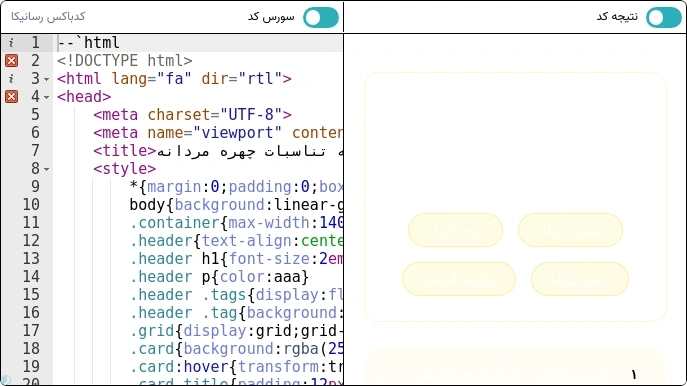The width and height of the screenshot is (687, 386).
Task: Click the .grid{display:grid rule
Action: pos(236,330)
